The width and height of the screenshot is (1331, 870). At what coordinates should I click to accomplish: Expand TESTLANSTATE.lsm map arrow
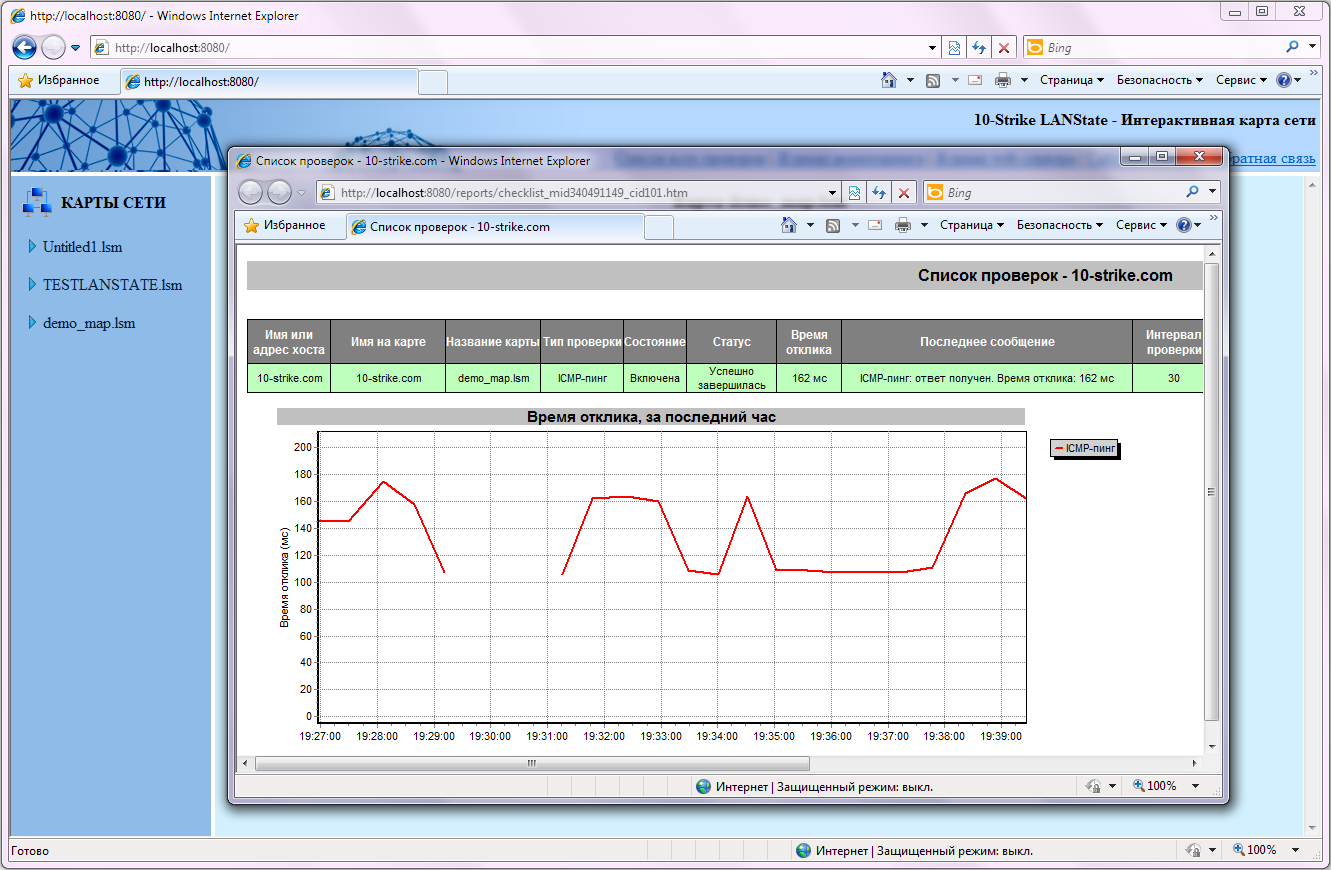click(x=33, y=284)
